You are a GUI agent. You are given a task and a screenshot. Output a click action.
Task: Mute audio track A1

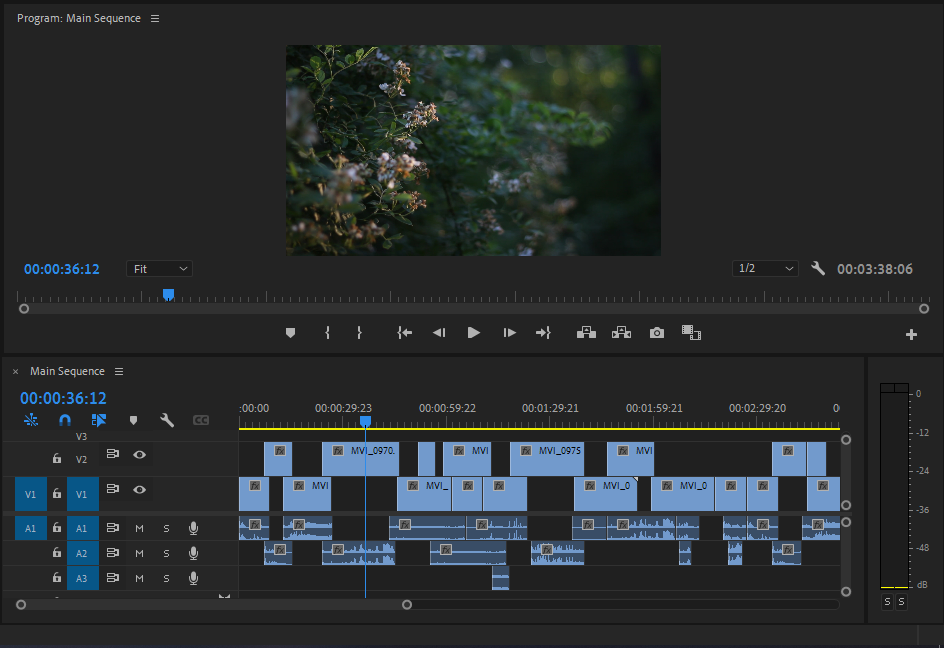[x=139, y=527]
